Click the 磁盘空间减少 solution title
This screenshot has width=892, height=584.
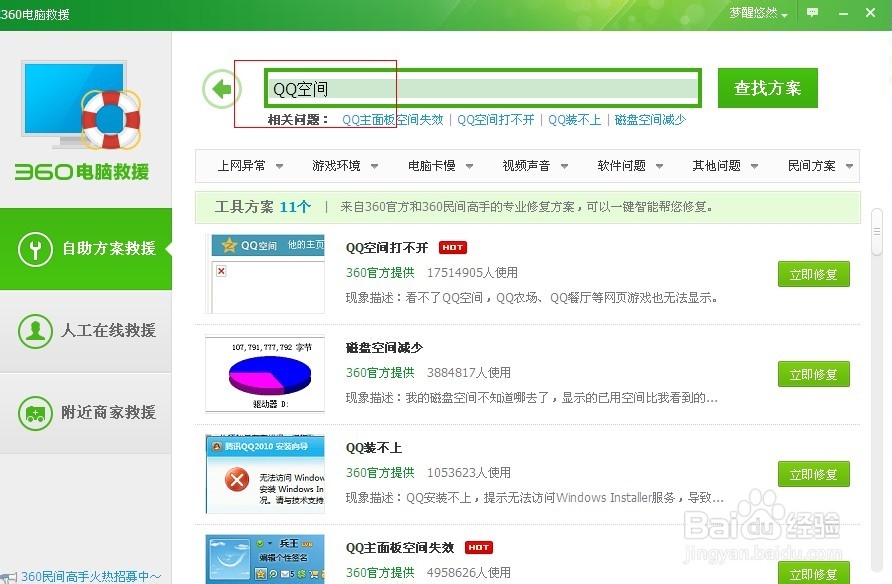point(384,347)
